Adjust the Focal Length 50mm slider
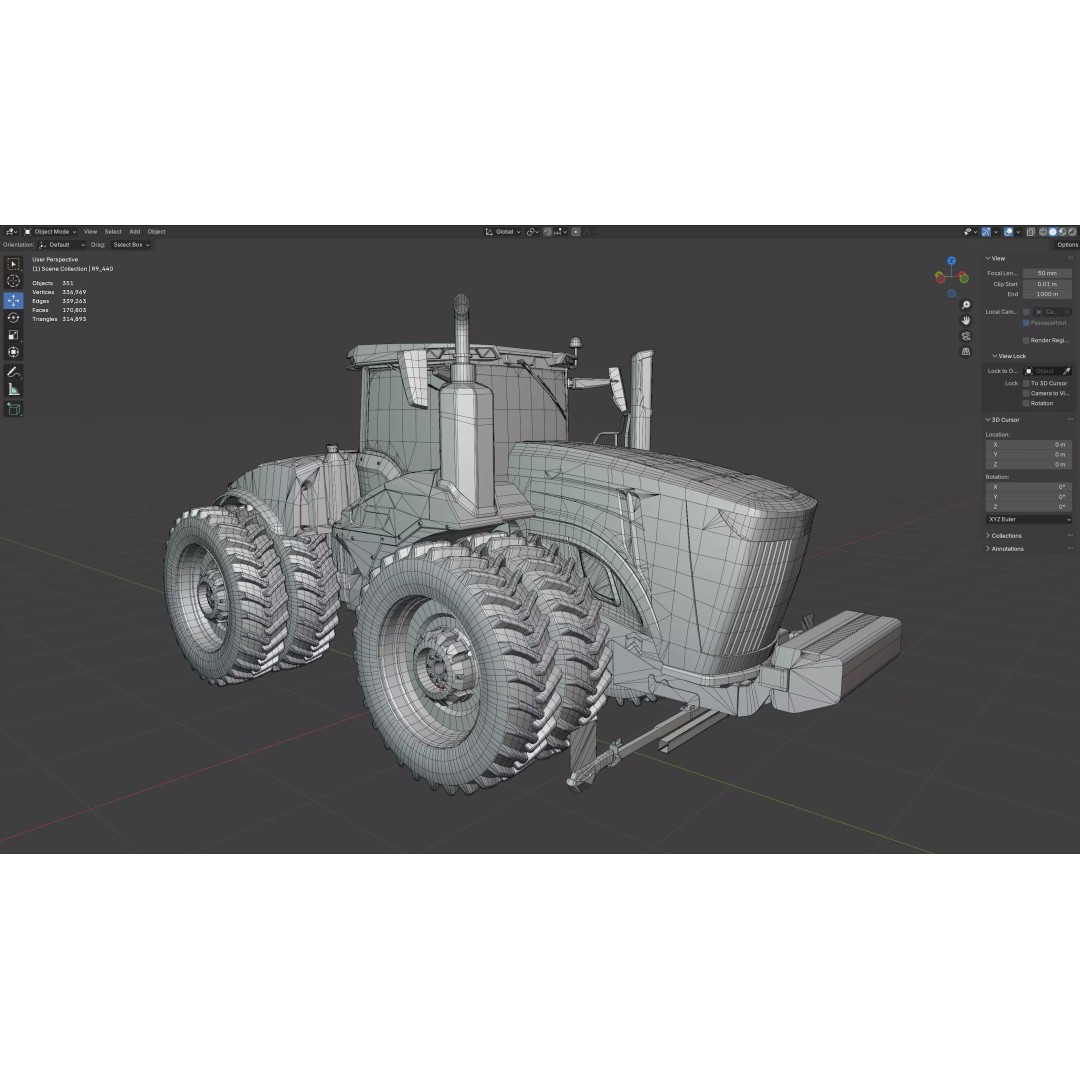The height and width of the screenshot is (1080, 1080). (1048, 272)
